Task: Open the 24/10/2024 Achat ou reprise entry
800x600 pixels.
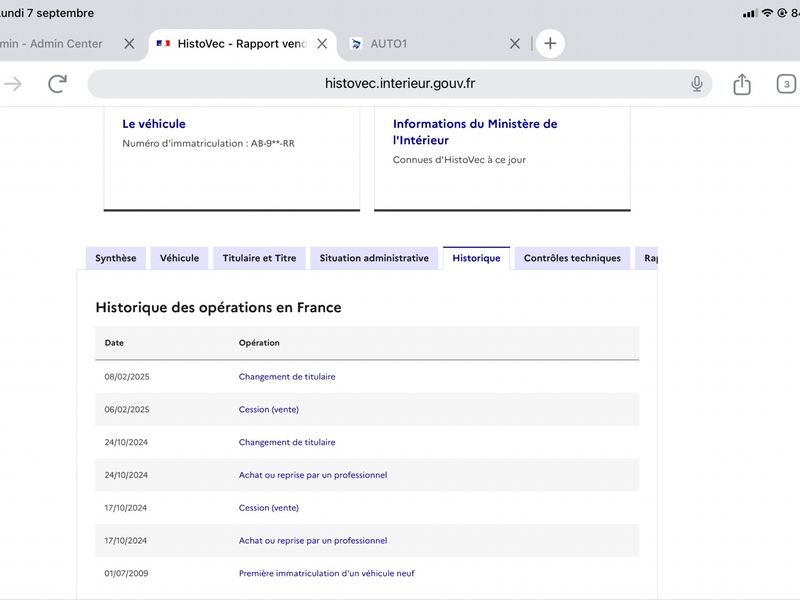Action: (313, 475)
